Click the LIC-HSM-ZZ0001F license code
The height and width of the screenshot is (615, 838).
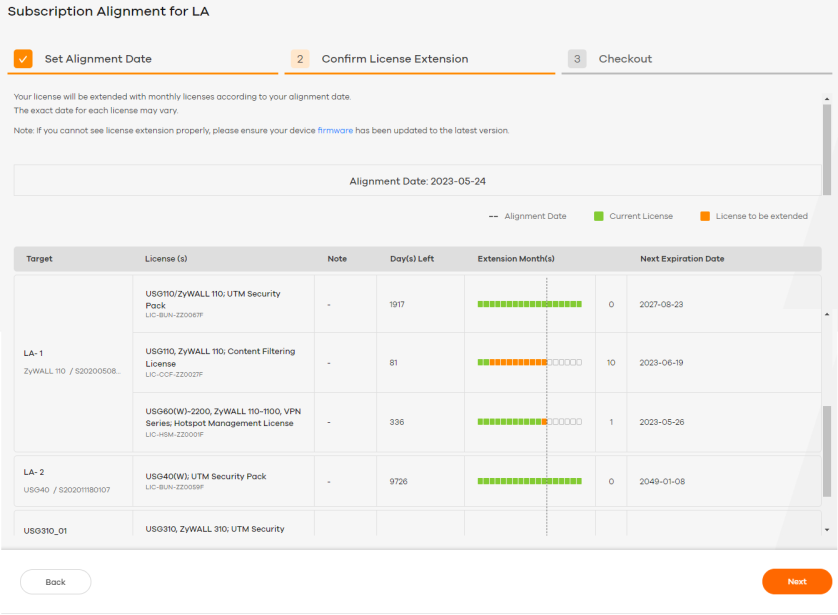coord(174,434)
